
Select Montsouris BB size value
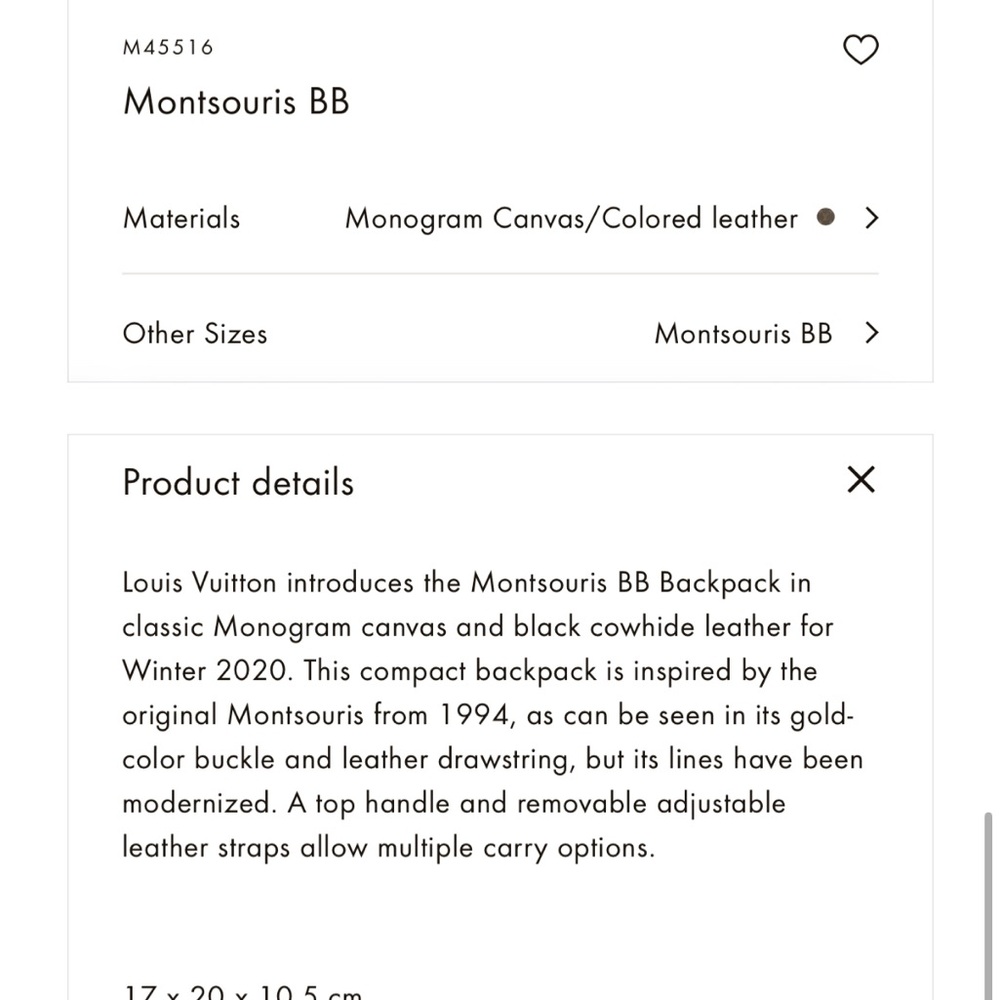coord(743,333)
